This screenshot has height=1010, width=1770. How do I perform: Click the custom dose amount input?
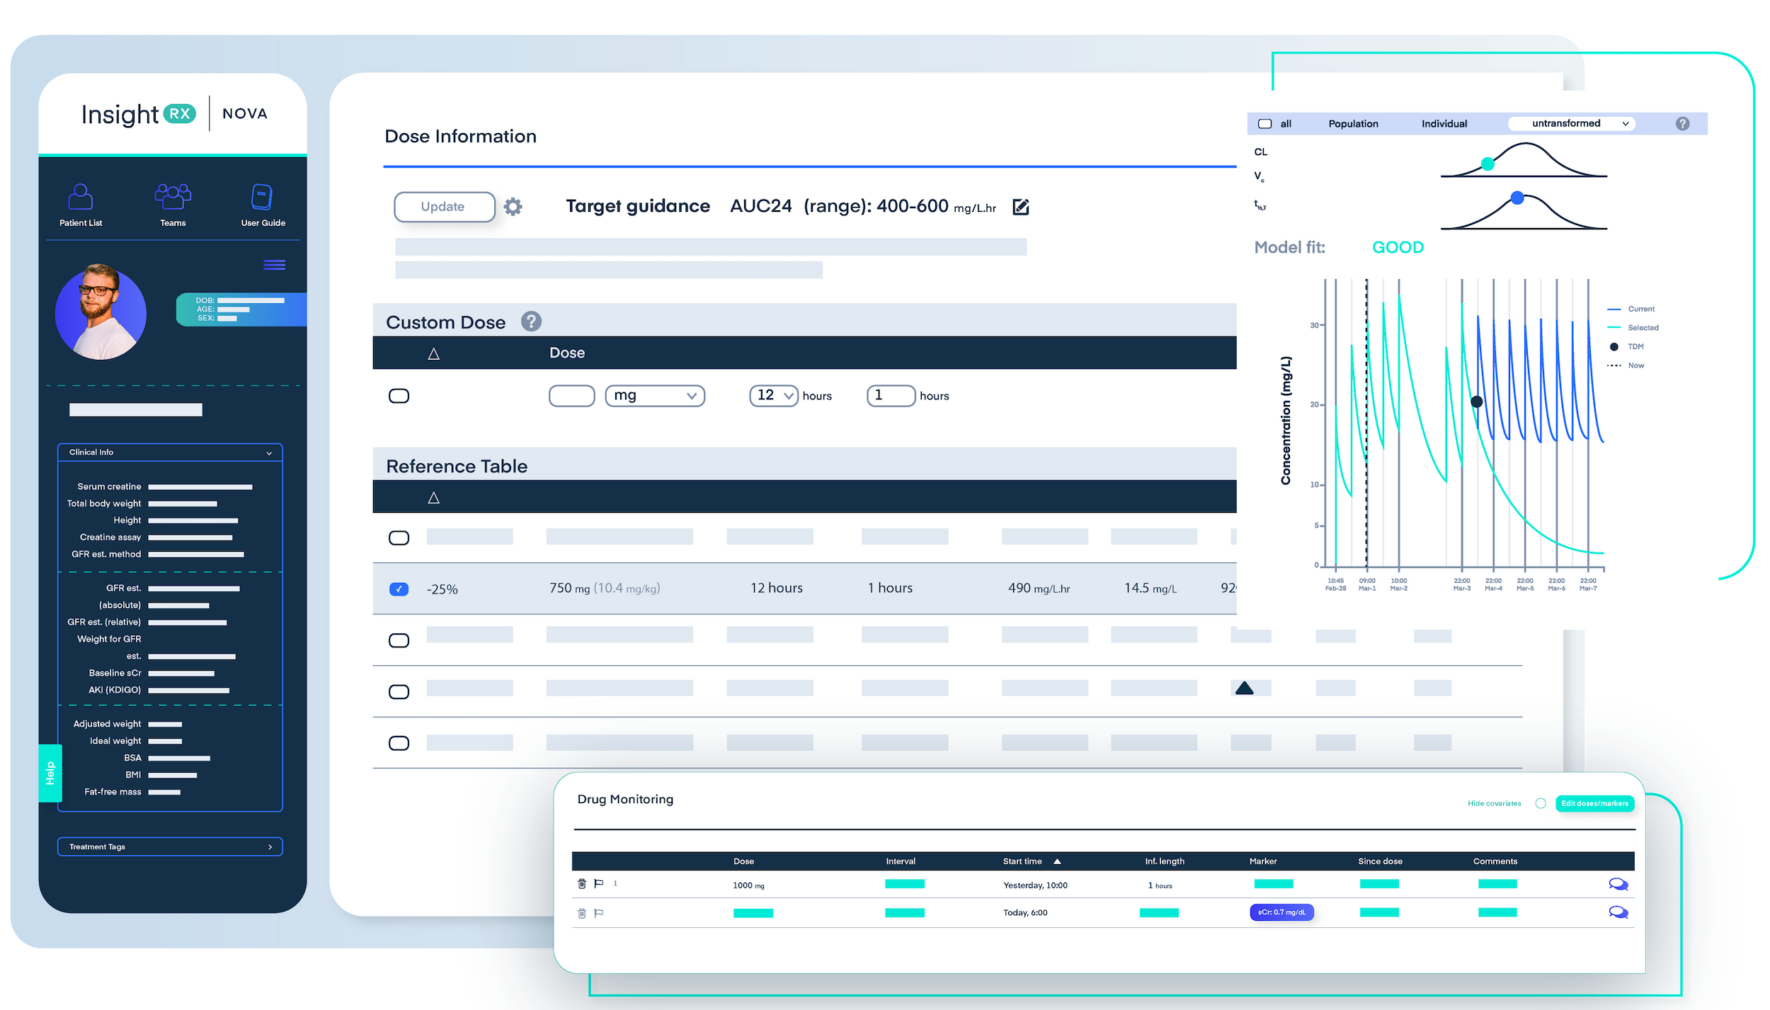pos(572,396)
